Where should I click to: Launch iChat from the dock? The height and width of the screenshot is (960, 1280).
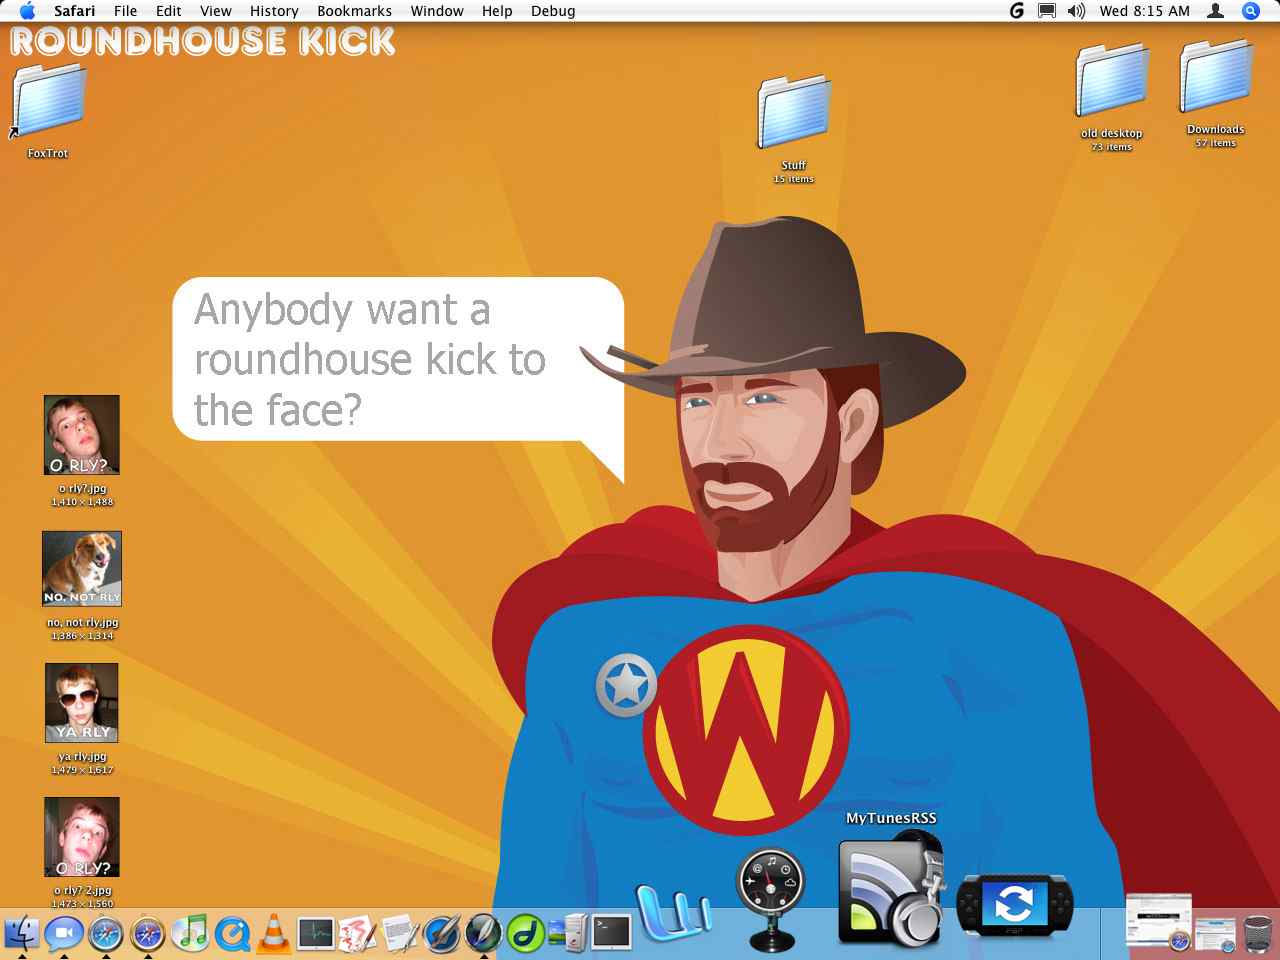coord(63,933)
